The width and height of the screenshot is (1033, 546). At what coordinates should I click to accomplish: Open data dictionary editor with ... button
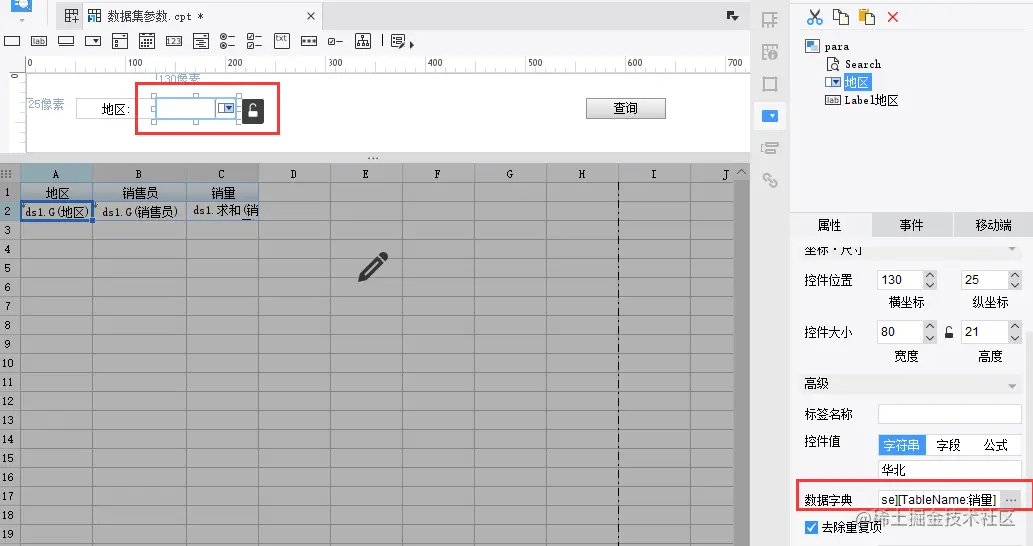pyautogui.click(x=1011, y=500)
